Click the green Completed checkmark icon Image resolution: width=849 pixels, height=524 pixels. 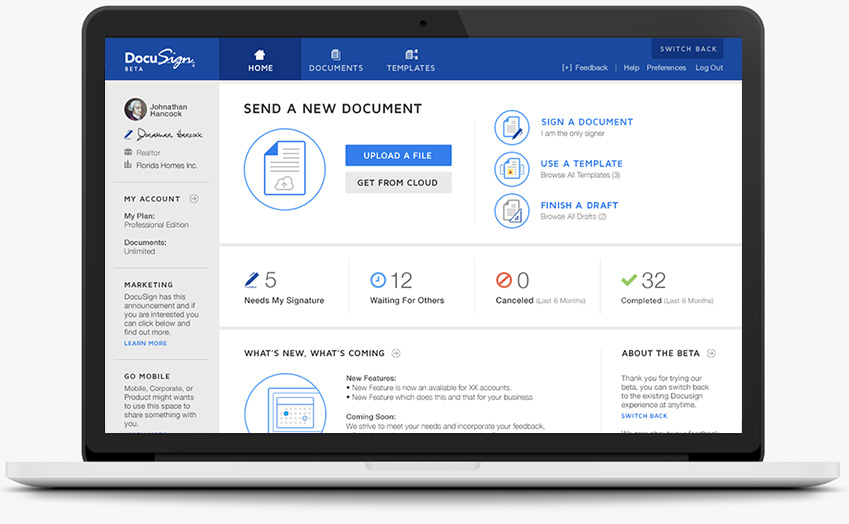click(629, 280)
